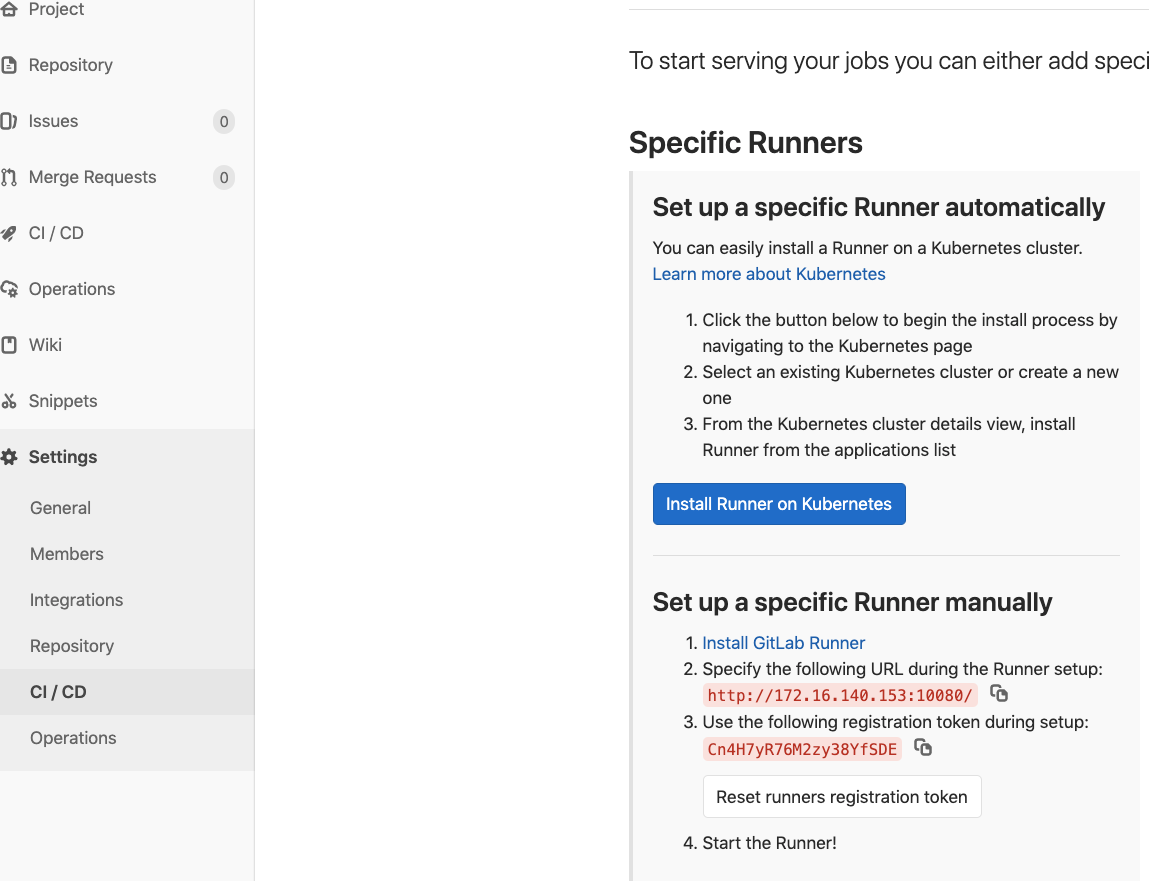
Task: Open the Install GitLab Runner link
Action: tap(783, 643)
